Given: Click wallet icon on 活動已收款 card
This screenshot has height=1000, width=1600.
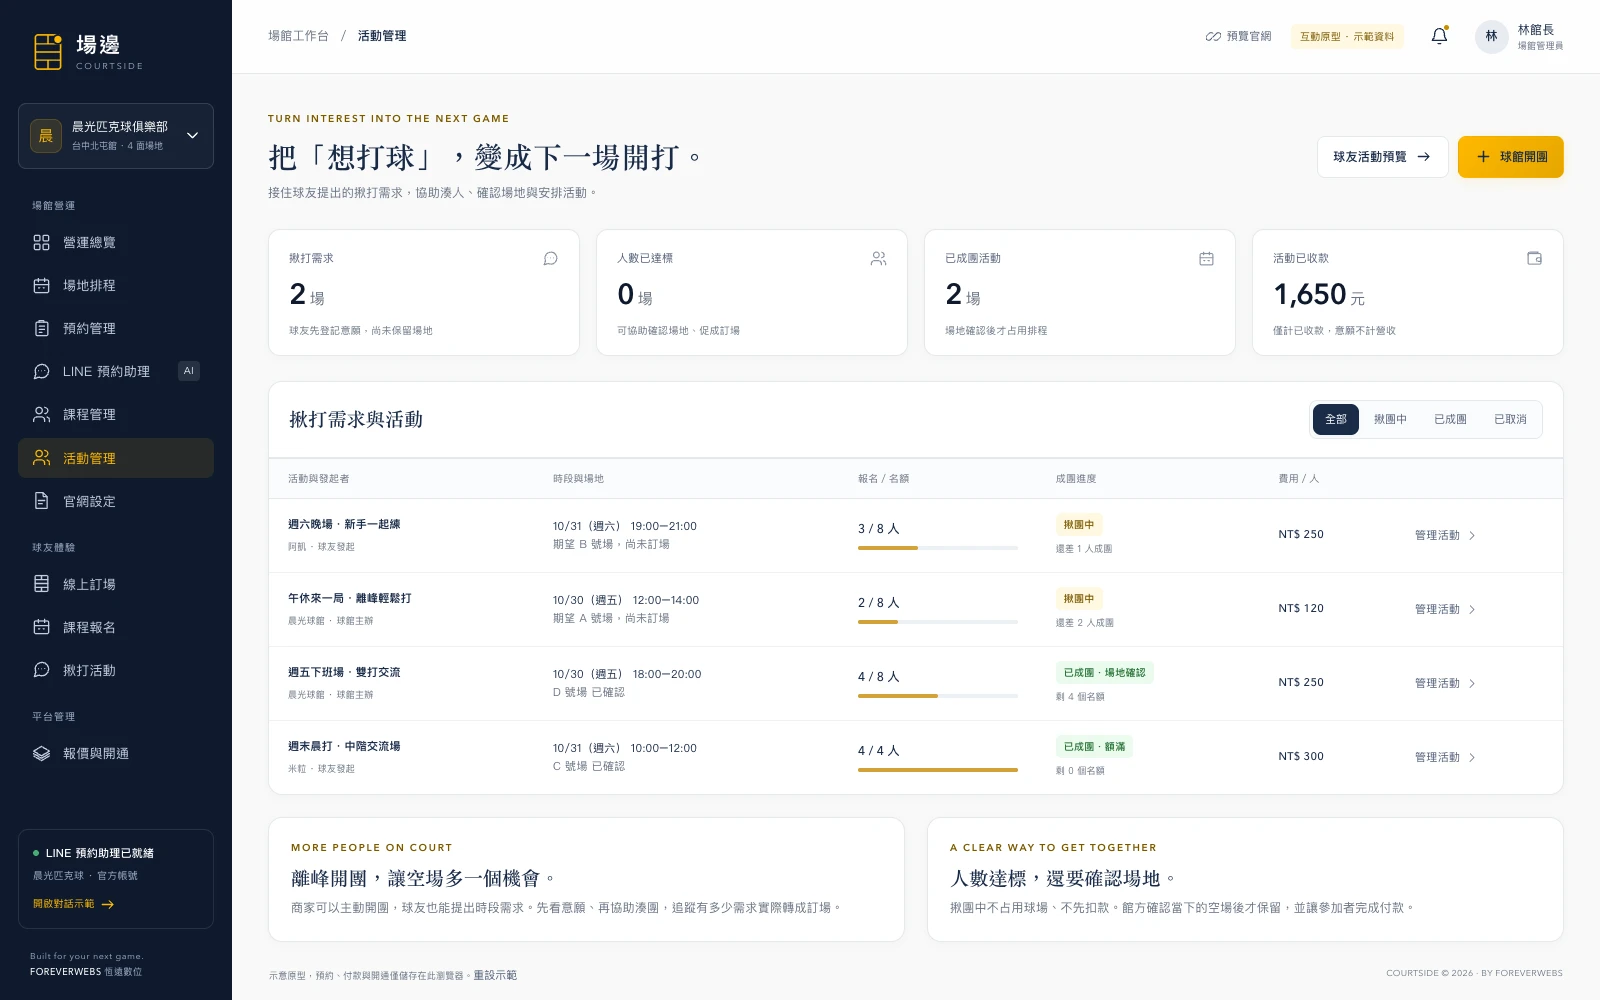Looking at the screenshot, I should (x=1534, y=258).
